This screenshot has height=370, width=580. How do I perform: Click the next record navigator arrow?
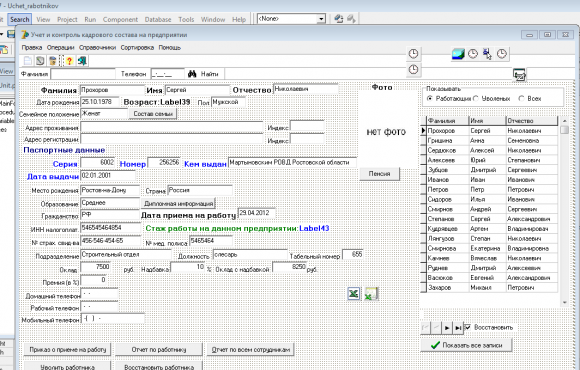coord(447,327)
